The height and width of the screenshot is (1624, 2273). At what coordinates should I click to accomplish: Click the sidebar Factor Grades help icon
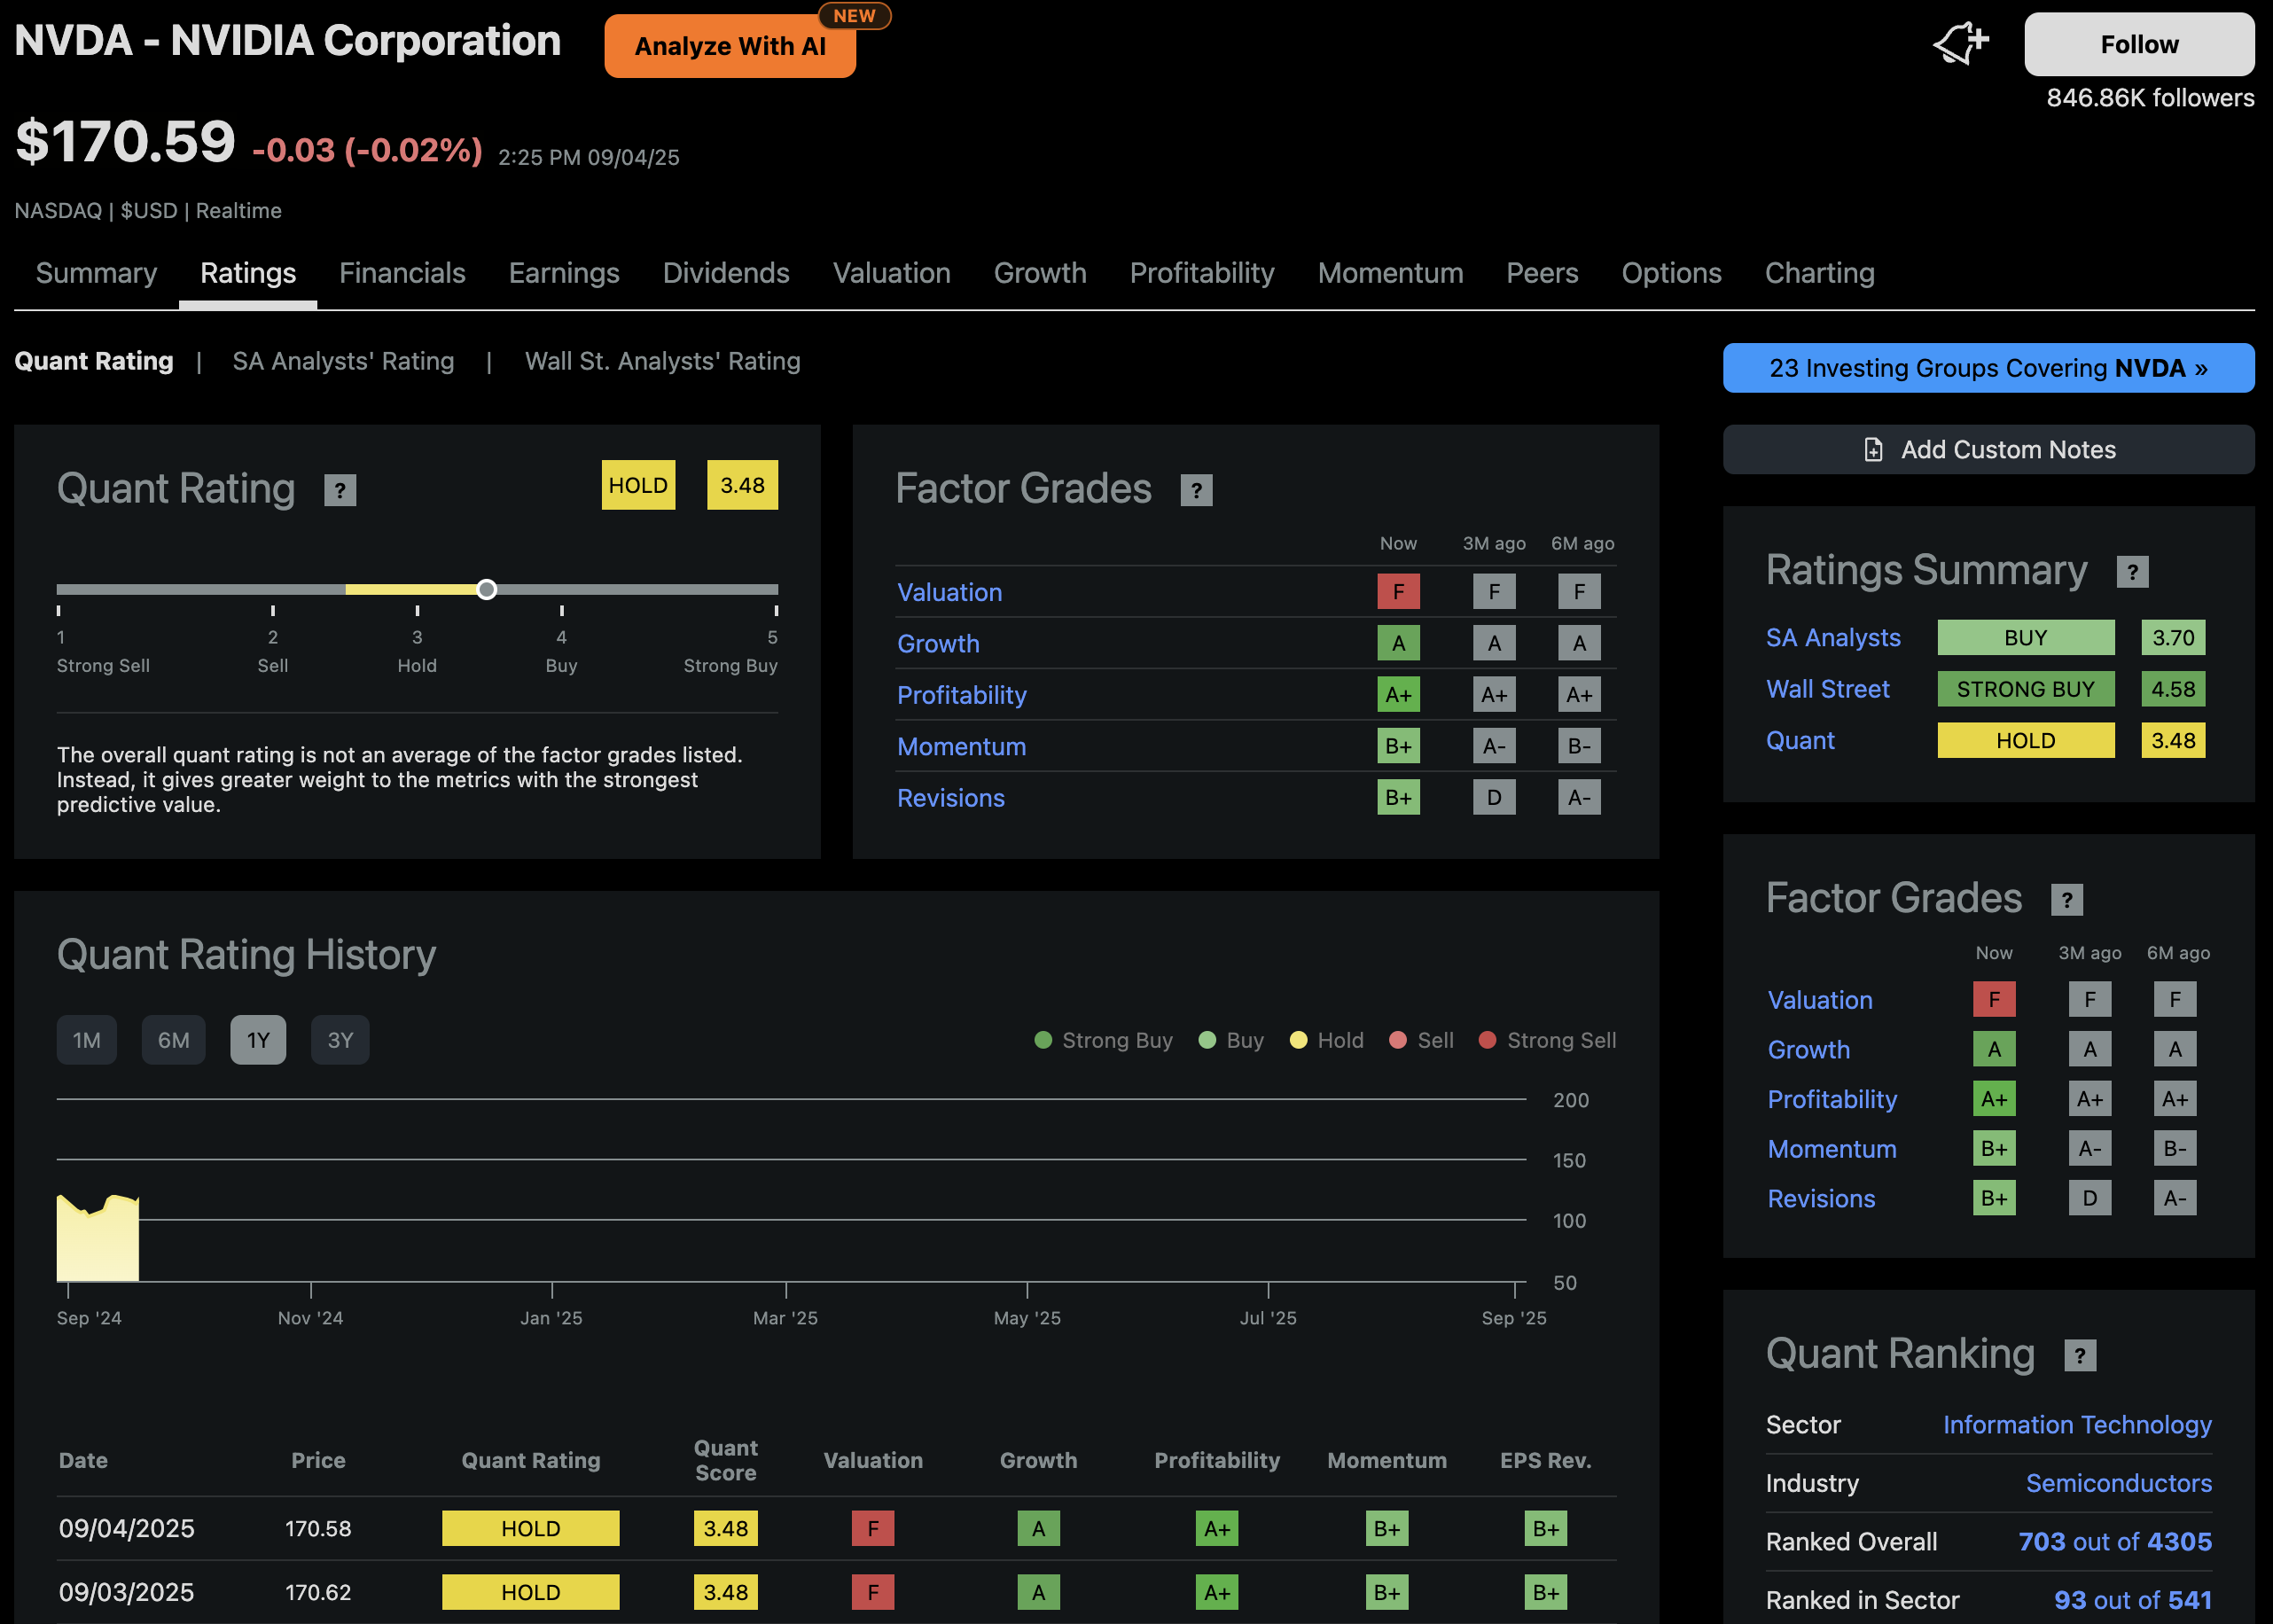pyautogui.click(x=2066, y=900)
